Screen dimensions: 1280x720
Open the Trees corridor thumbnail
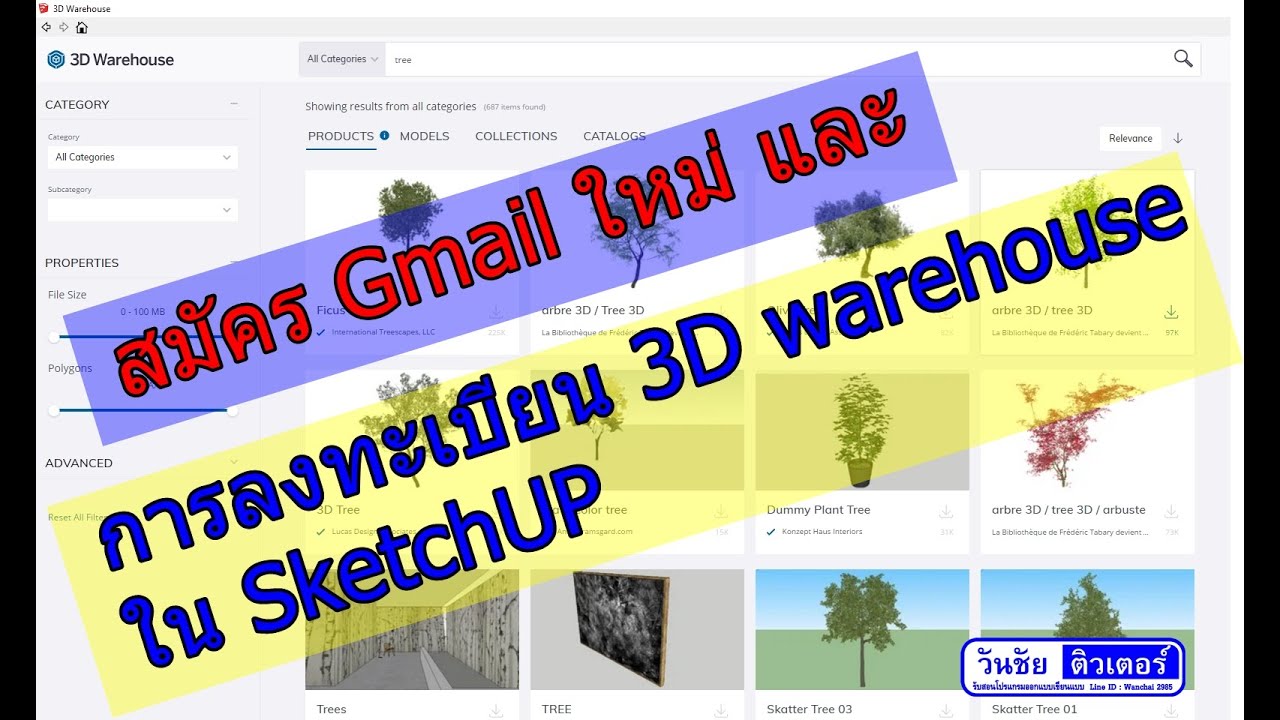click(412, 629)
